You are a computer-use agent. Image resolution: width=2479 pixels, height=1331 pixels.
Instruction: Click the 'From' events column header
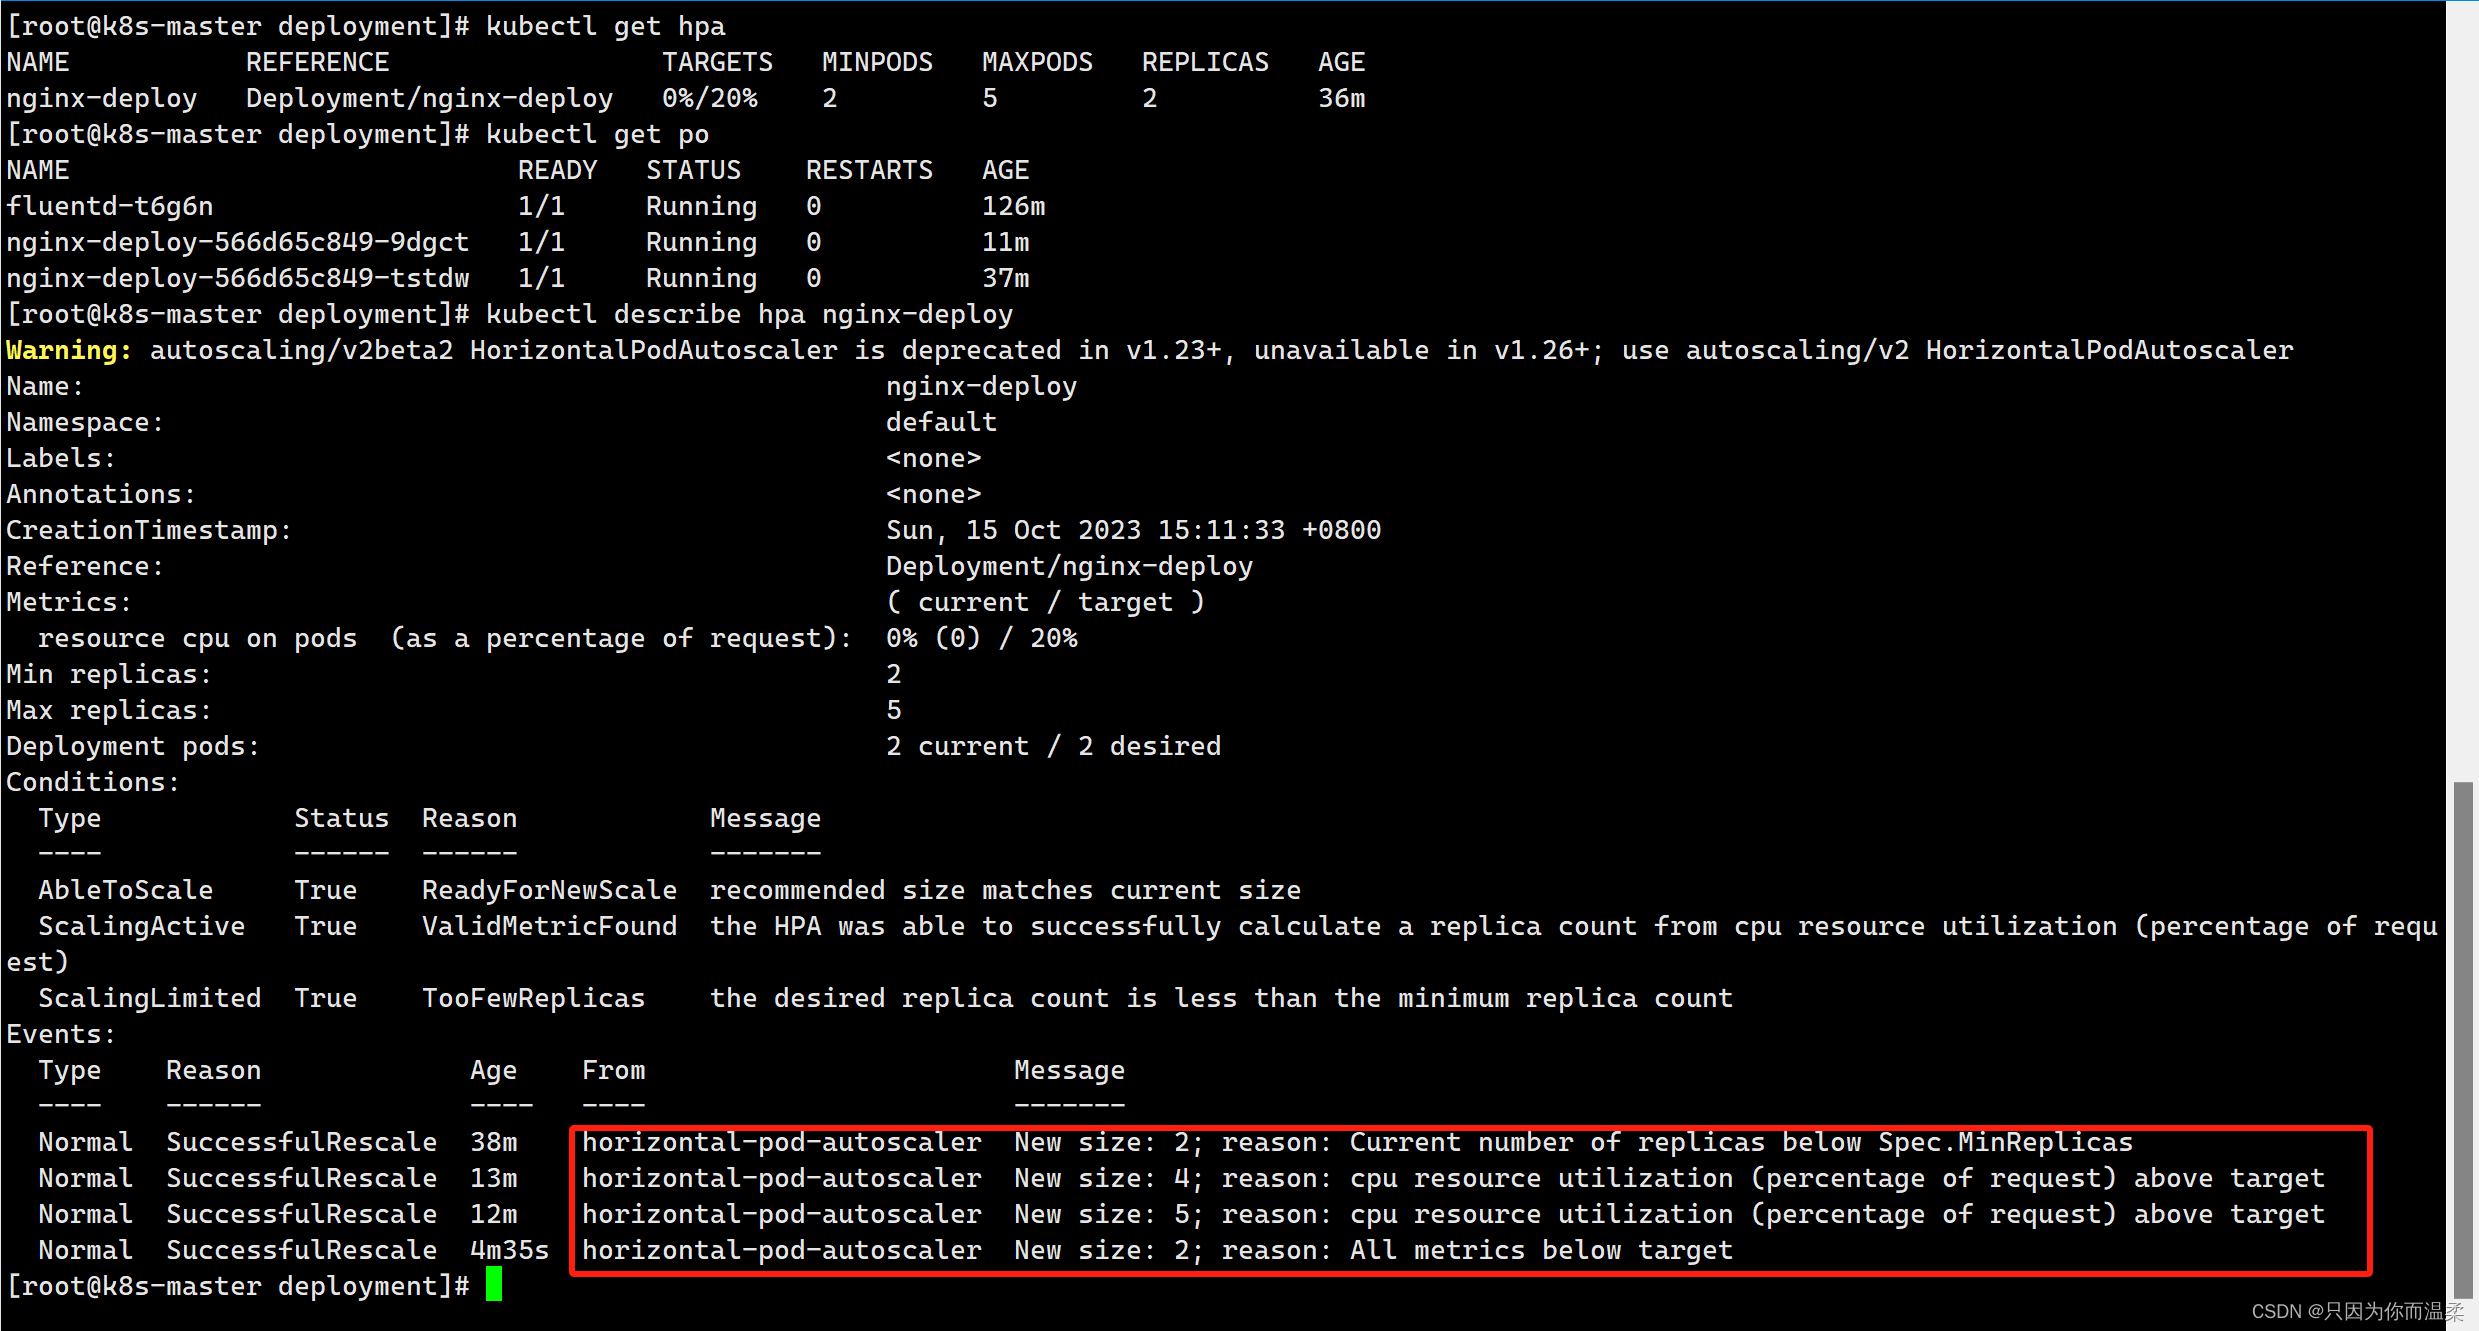click(614, 1070)
